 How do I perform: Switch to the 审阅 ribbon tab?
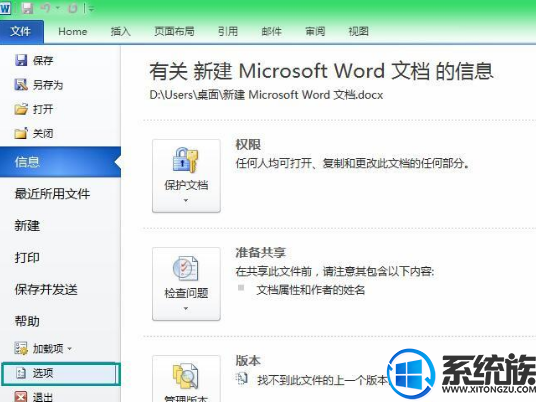(x=315, y=31)
